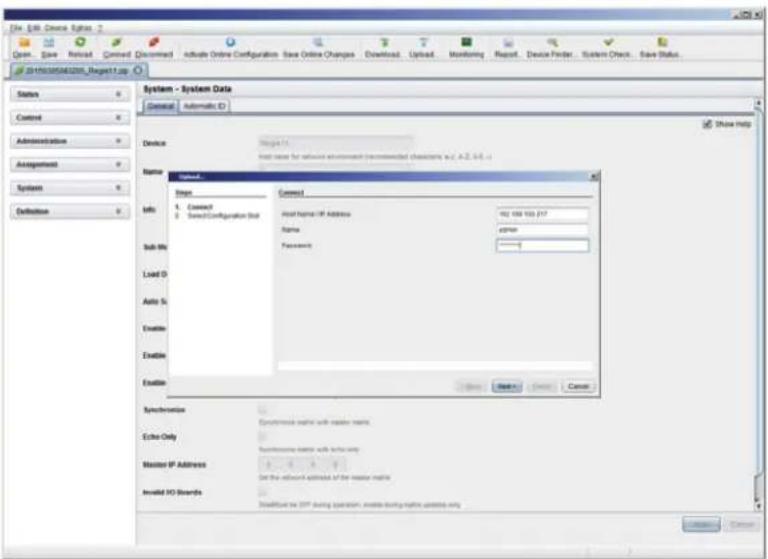Expand the Status sidebar section
This screenshot has width=768, height=559.
(70, 94)
